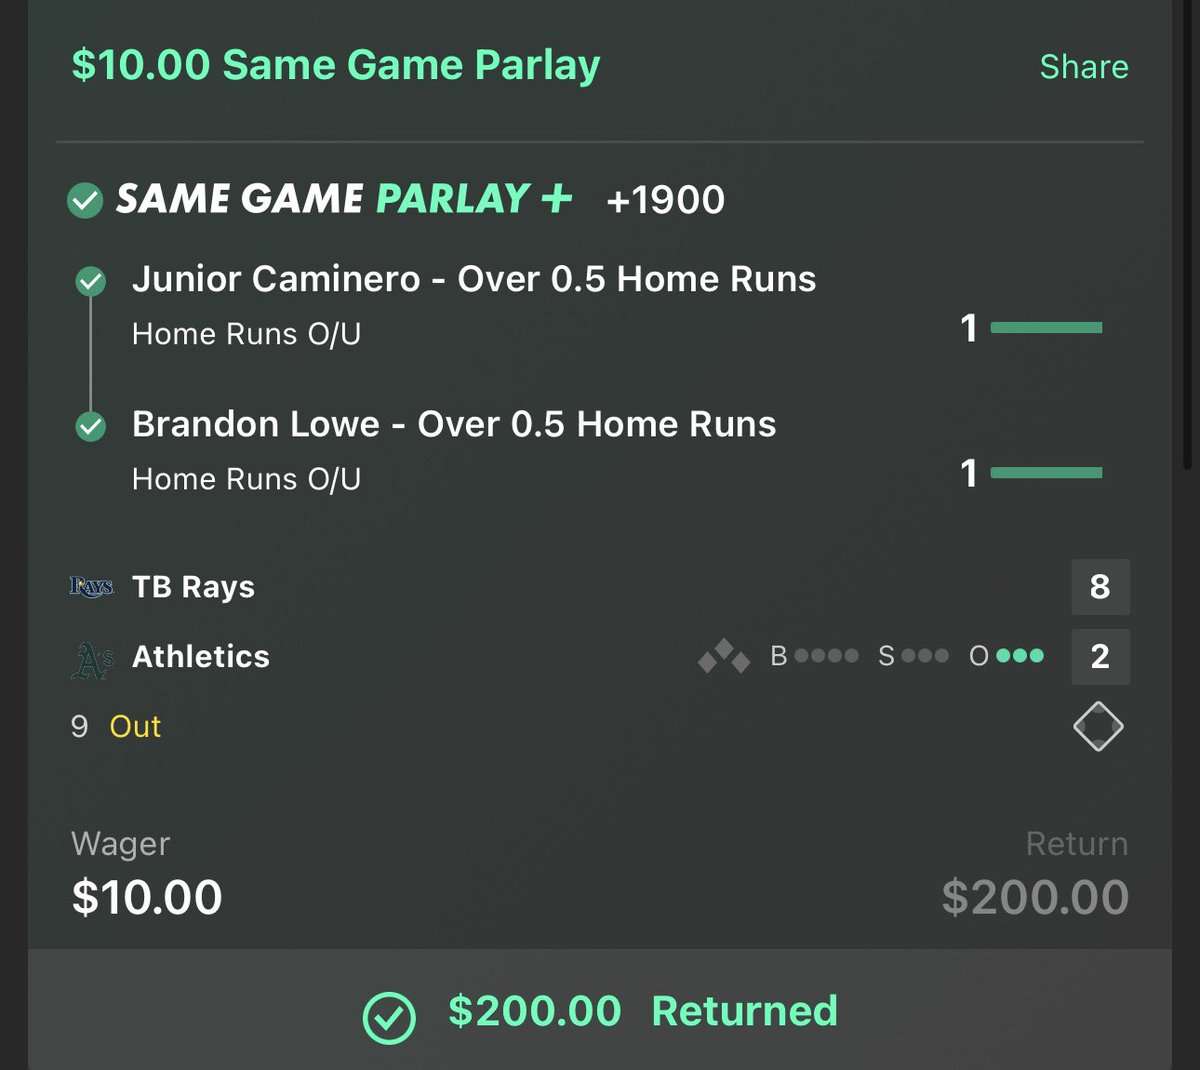Open the field diamond icon below score
This screenshot has height=1070, width=1200.
1098,726
